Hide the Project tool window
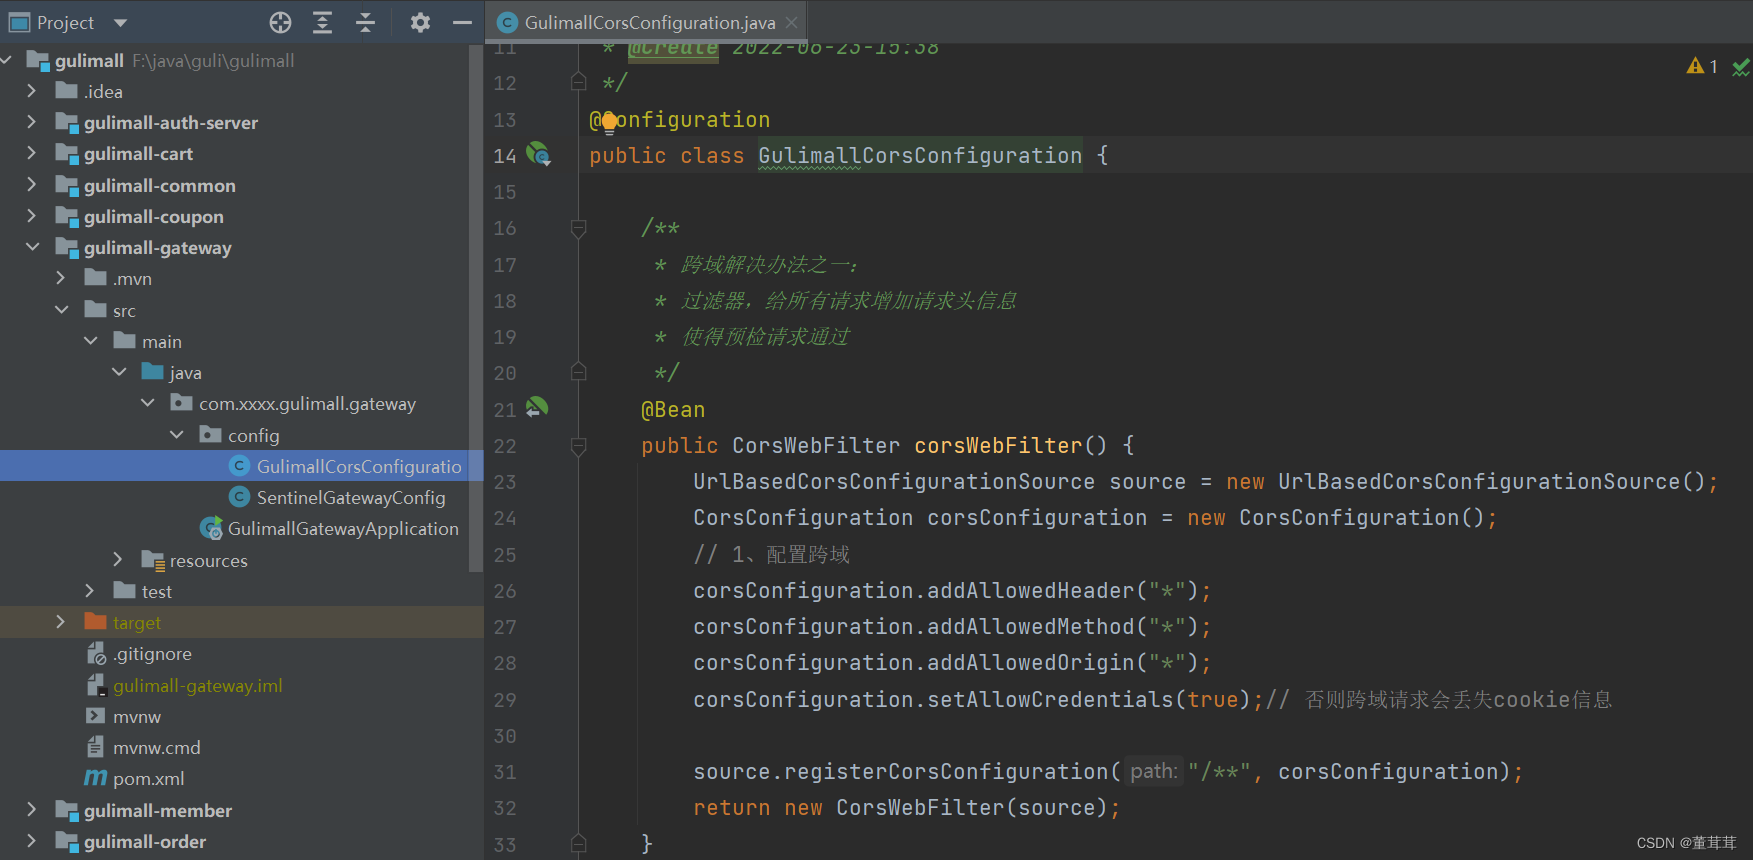Viewport: 1753px width, 860px height. coord(462,22)
